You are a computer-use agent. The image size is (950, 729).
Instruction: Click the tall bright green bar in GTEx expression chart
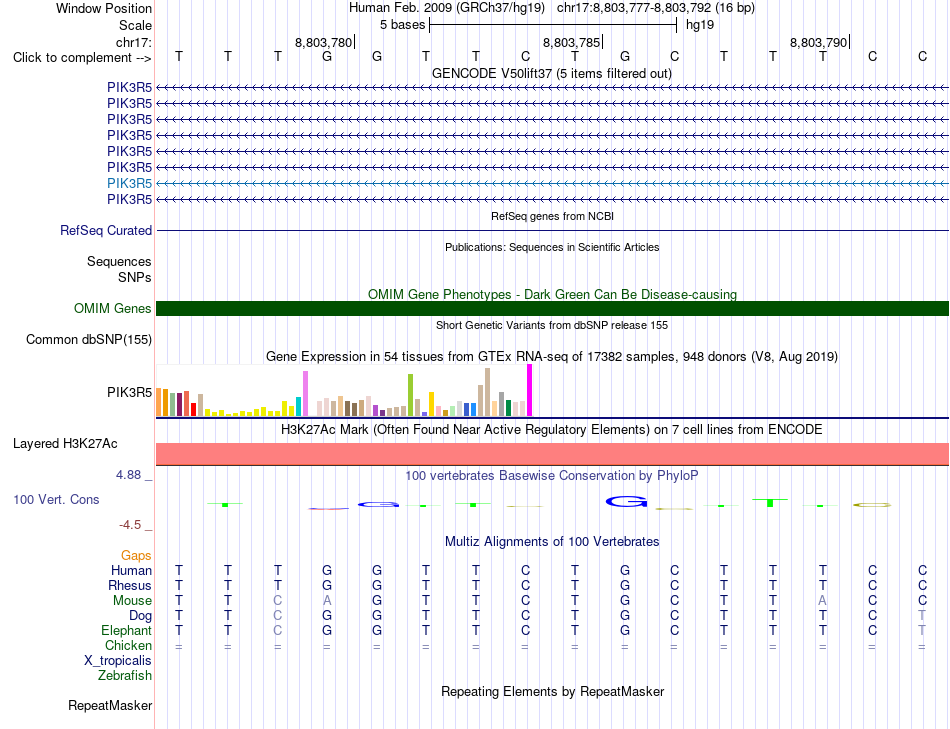coord(410,395)
